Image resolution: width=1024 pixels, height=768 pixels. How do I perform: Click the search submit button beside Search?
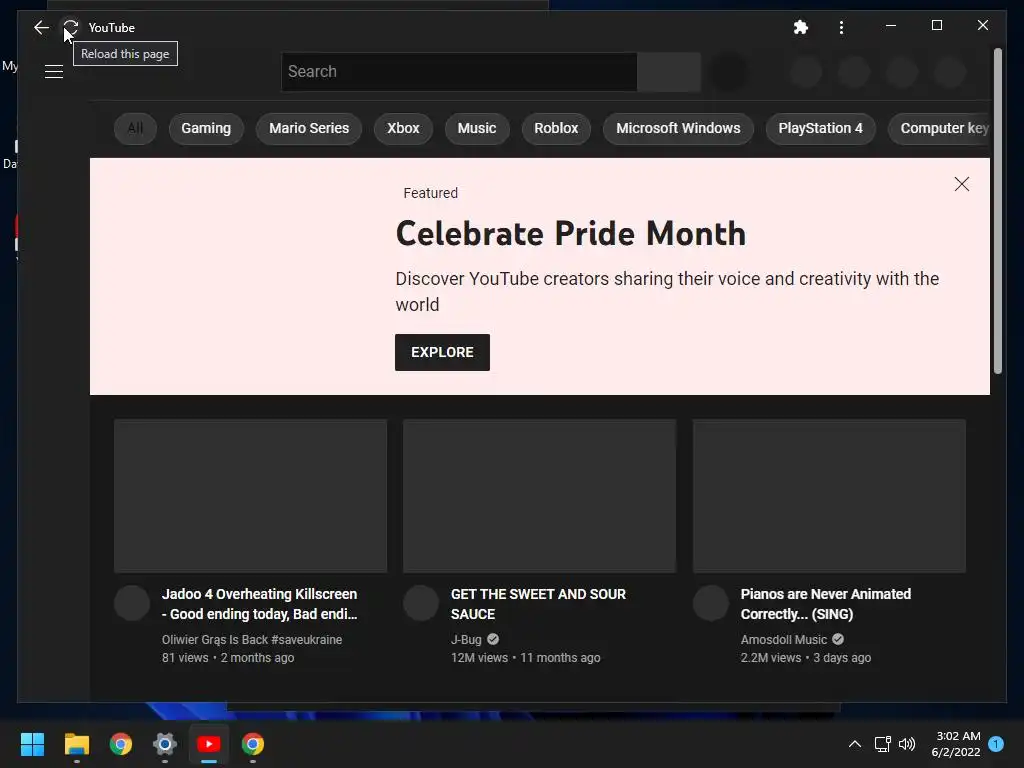[x=669, y=72]
